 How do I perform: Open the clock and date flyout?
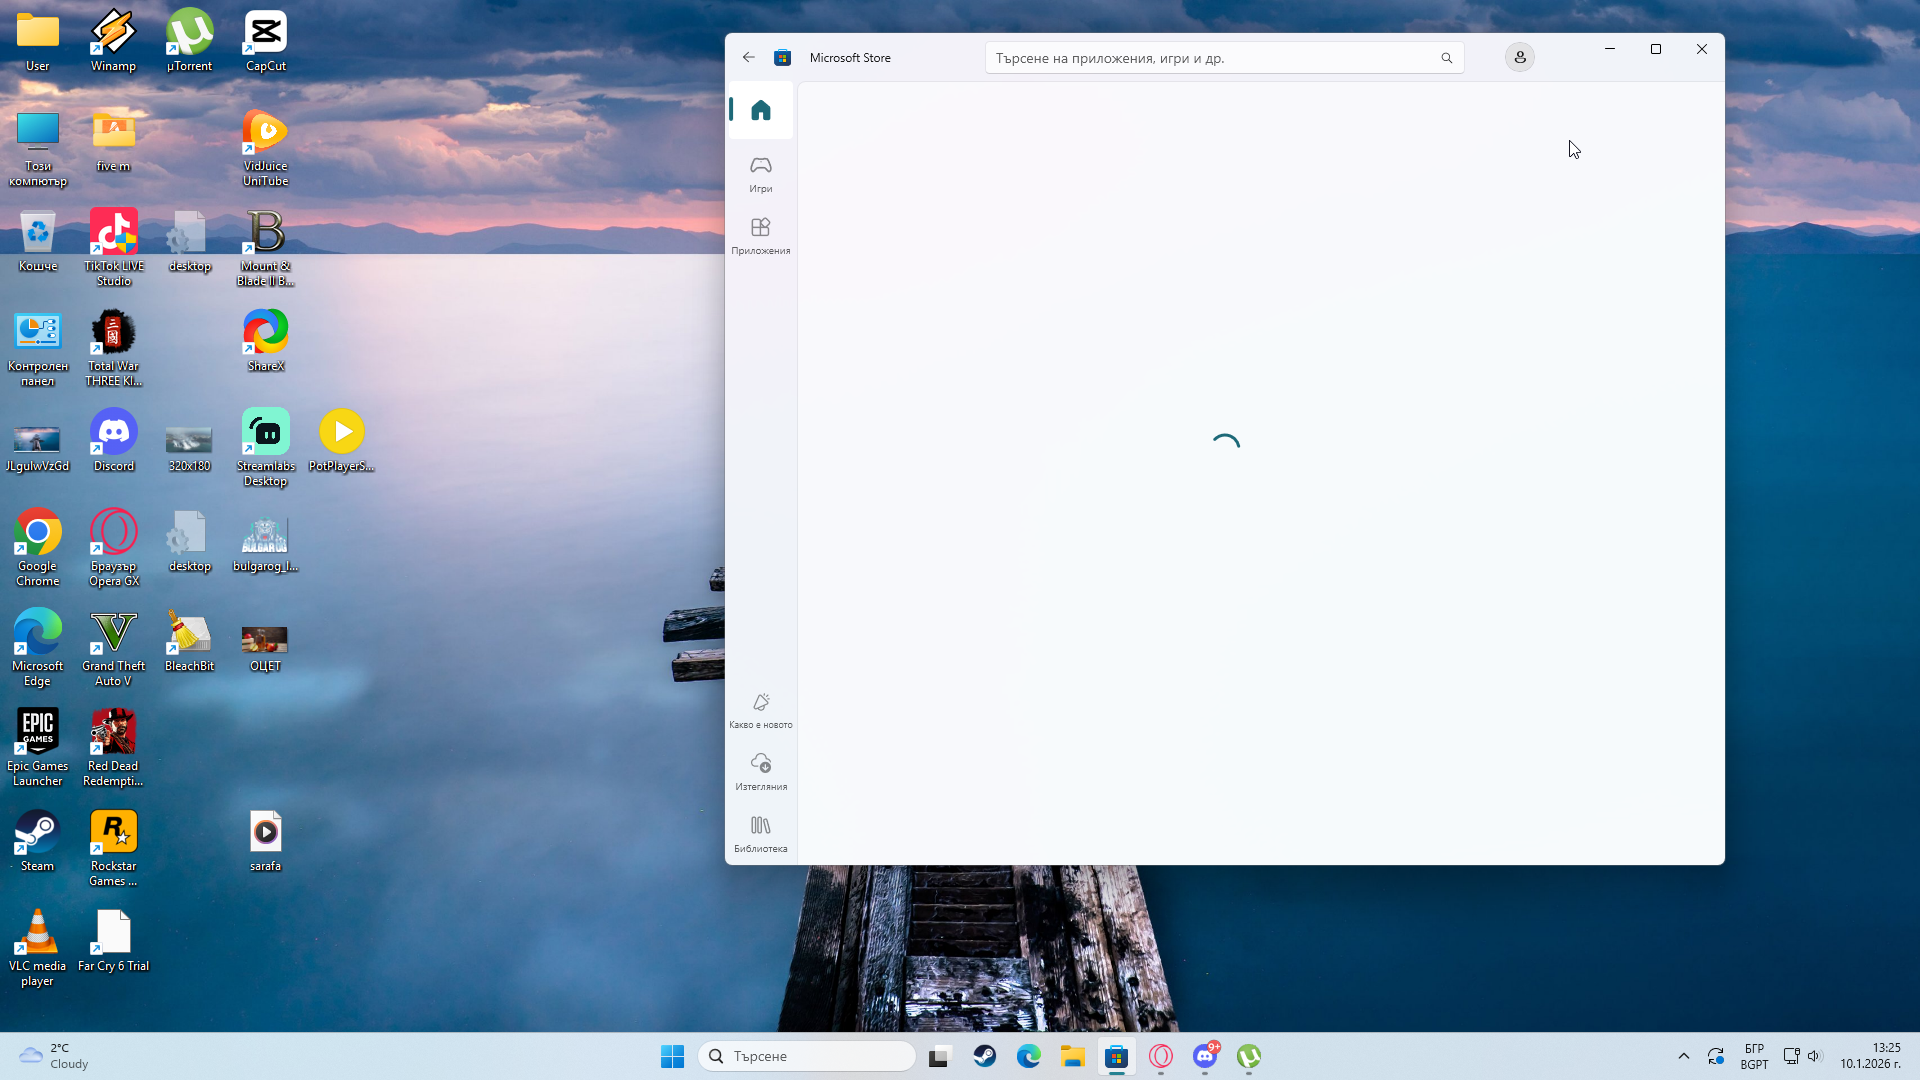coord(1870,1056)
